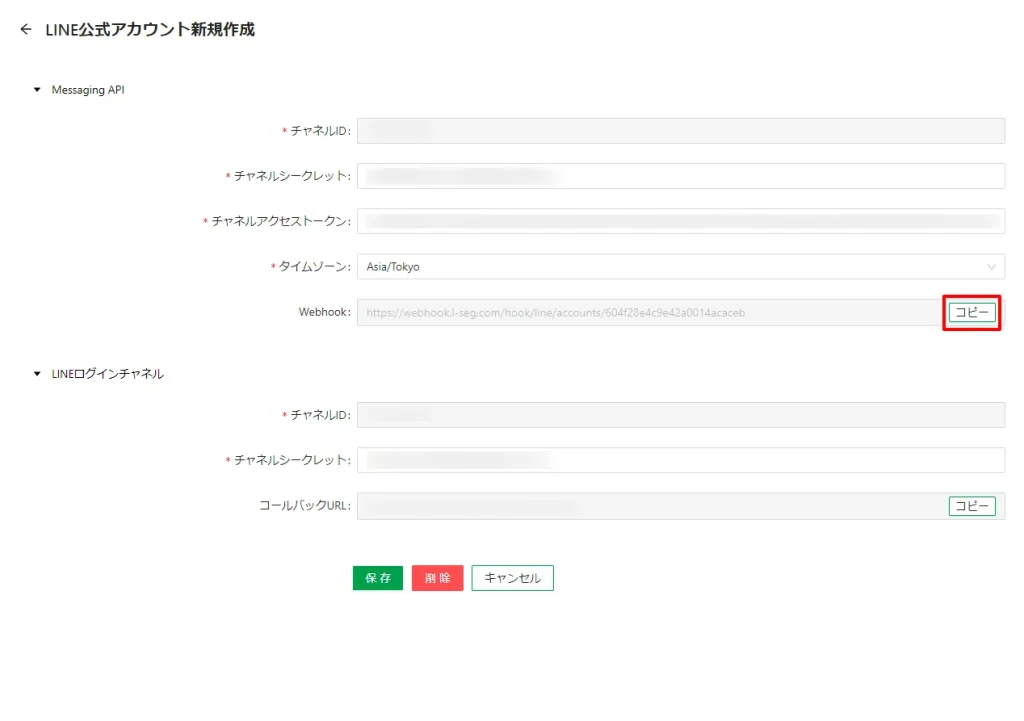Click the Messaging API heading text

pyautogui.click(x=88, y=89)
